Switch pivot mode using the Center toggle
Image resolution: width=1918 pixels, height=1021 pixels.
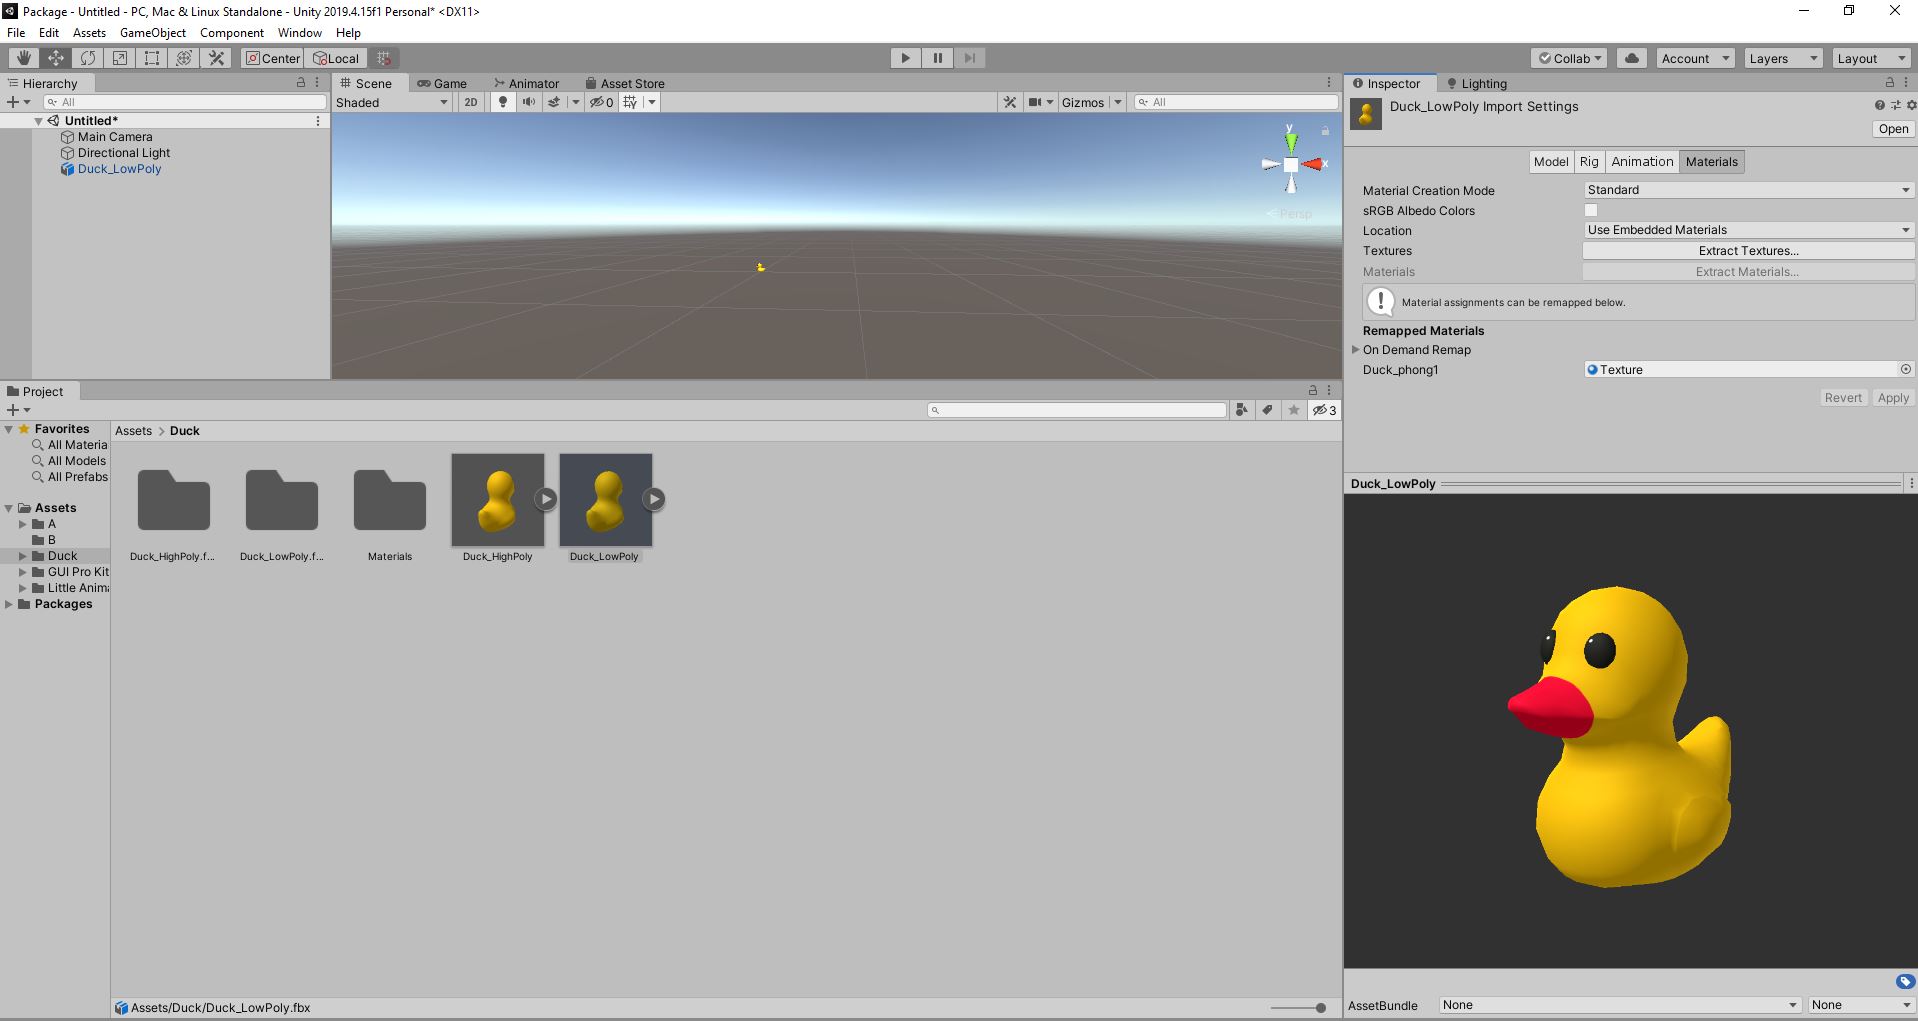[x=271, y=57]
